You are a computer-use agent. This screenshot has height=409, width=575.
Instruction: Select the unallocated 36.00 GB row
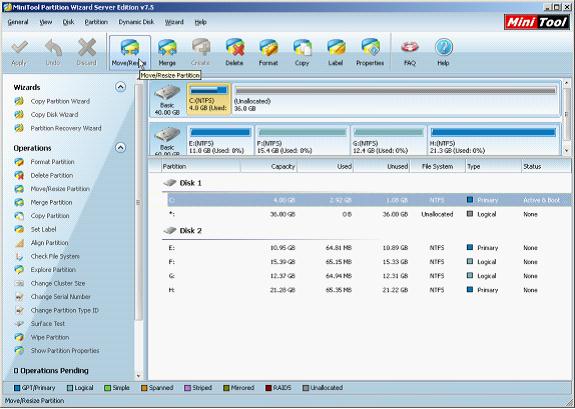(x=369, y=214)
